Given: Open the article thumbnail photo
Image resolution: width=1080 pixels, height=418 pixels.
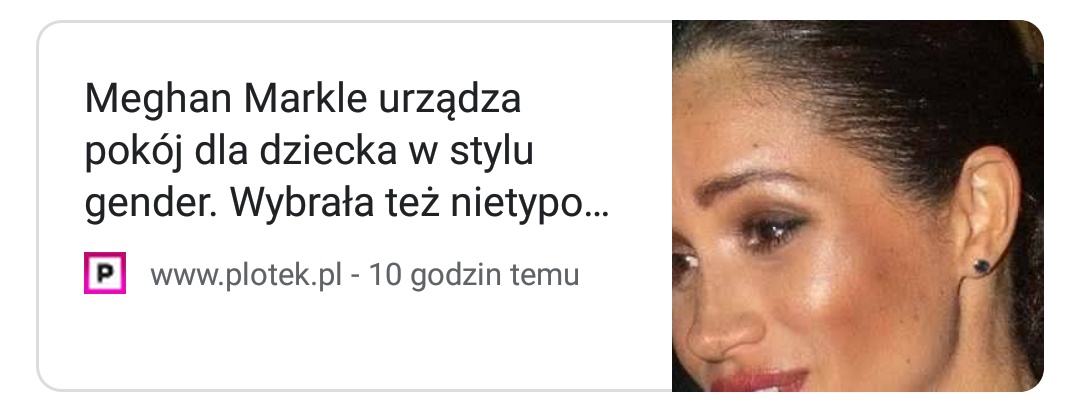Looking at the screenshot, I should pos(858,206).
